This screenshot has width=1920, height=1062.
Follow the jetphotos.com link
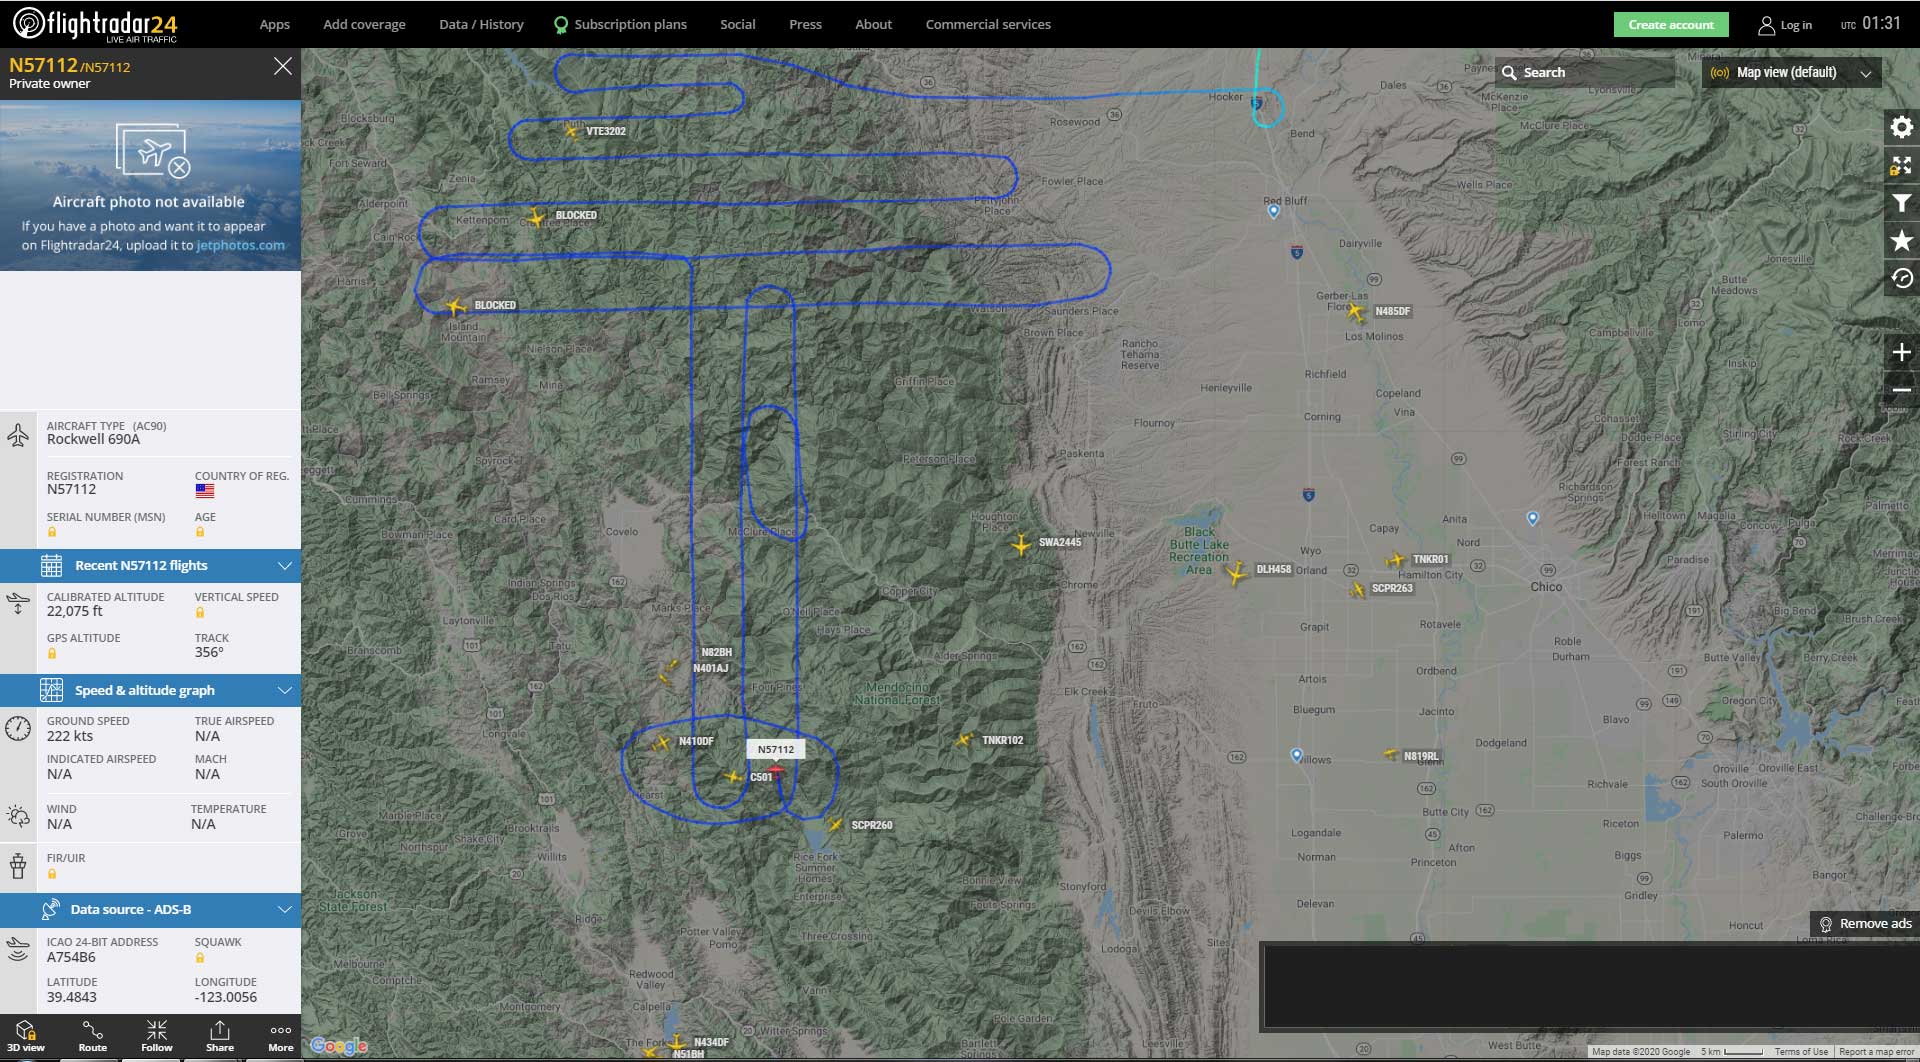coord(240,245)
